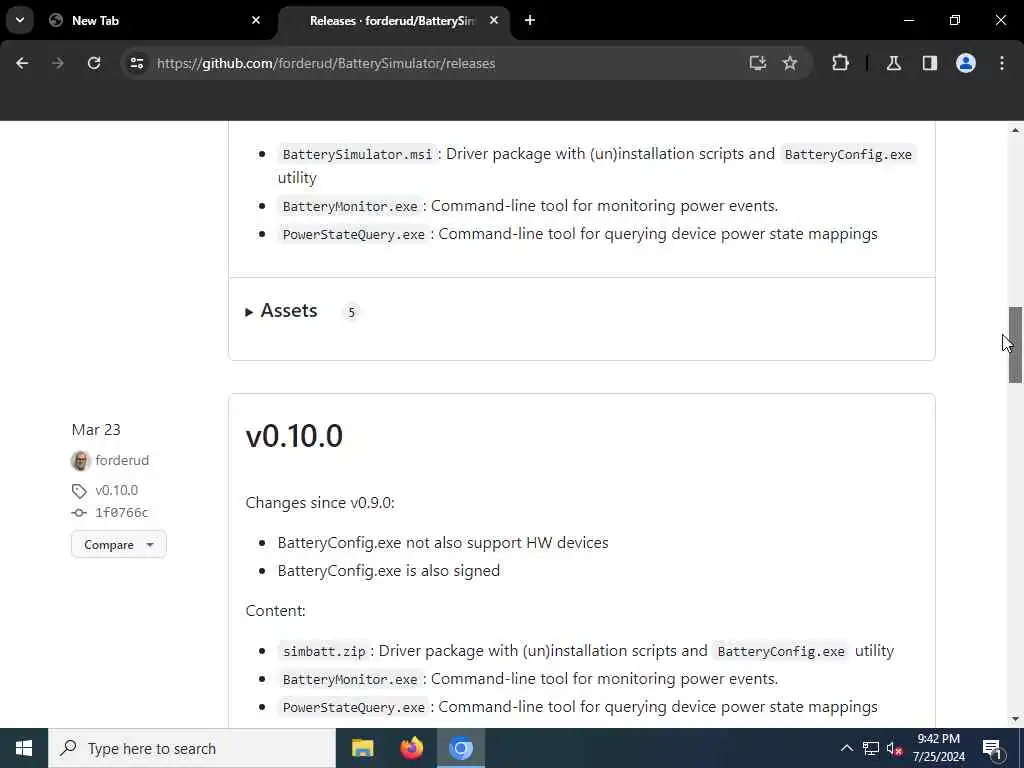This screenshot has height=768, width=1024.
Task: Select the Releases forderud/BatterySimulator tab
Action: [x=394, y=20]
